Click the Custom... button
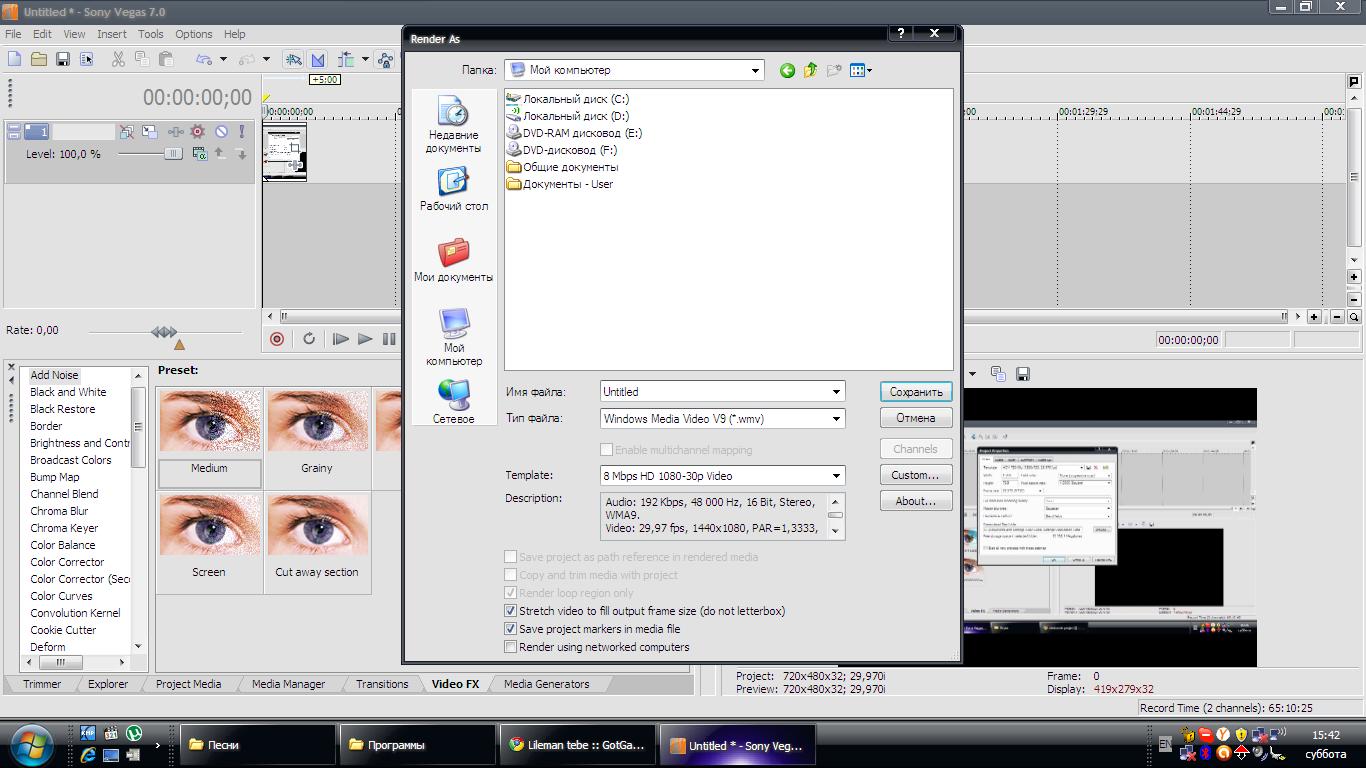The width and height of the screenshot is (1366, 768). pyautogui.click(x=916, y=475)
